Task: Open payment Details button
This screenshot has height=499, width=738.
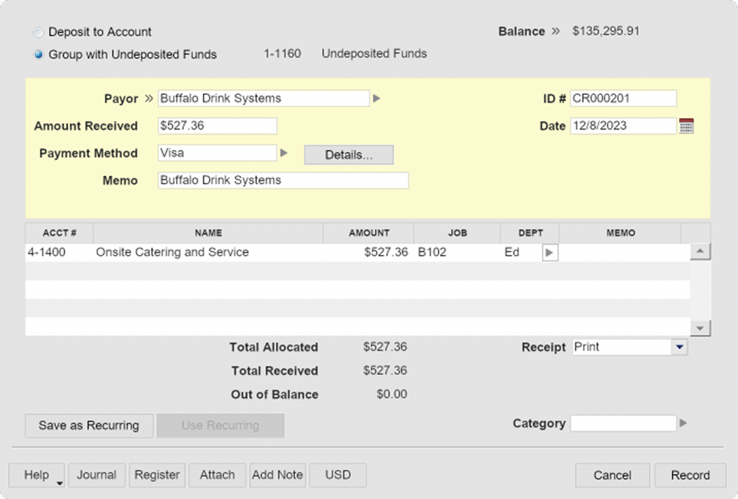Action: tap(348, 155)
